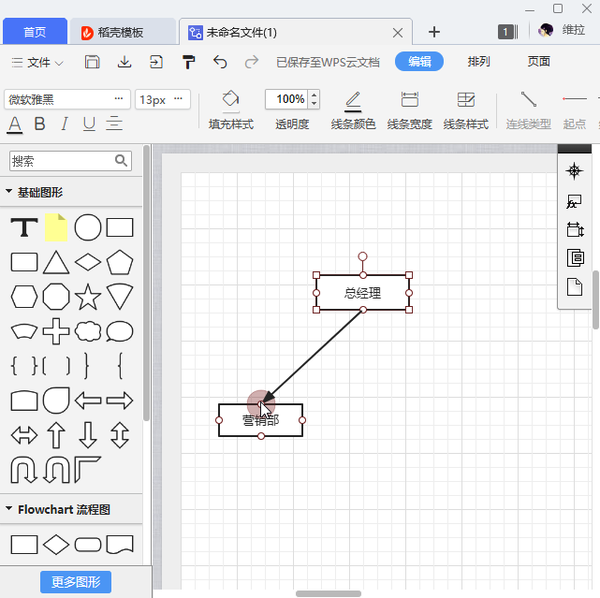Select the text T shape tool
Viewport: 600px width, 598px height.
point(24,227)
